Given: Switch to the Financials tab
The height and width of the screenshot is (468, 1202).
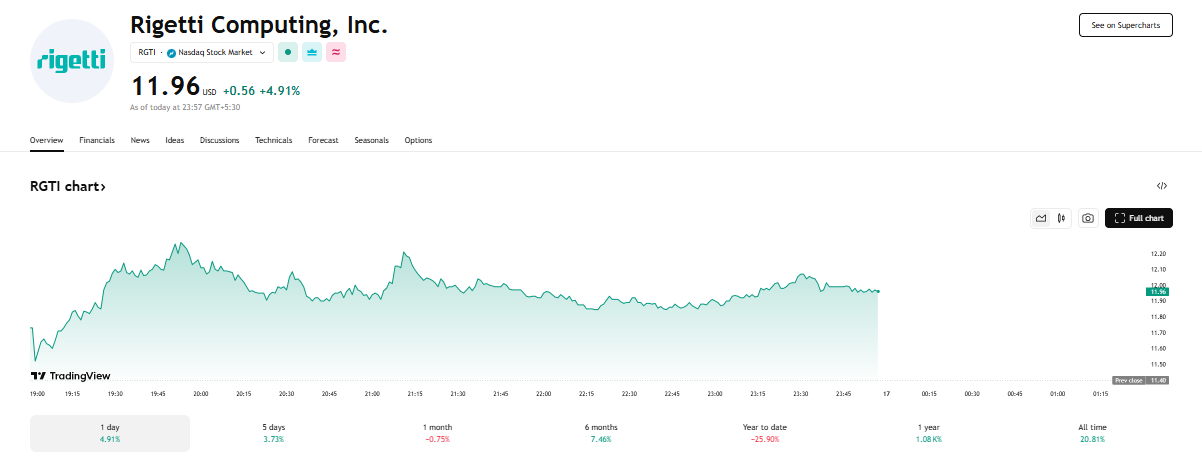Looking at the screenshot, I should [97, 140].
